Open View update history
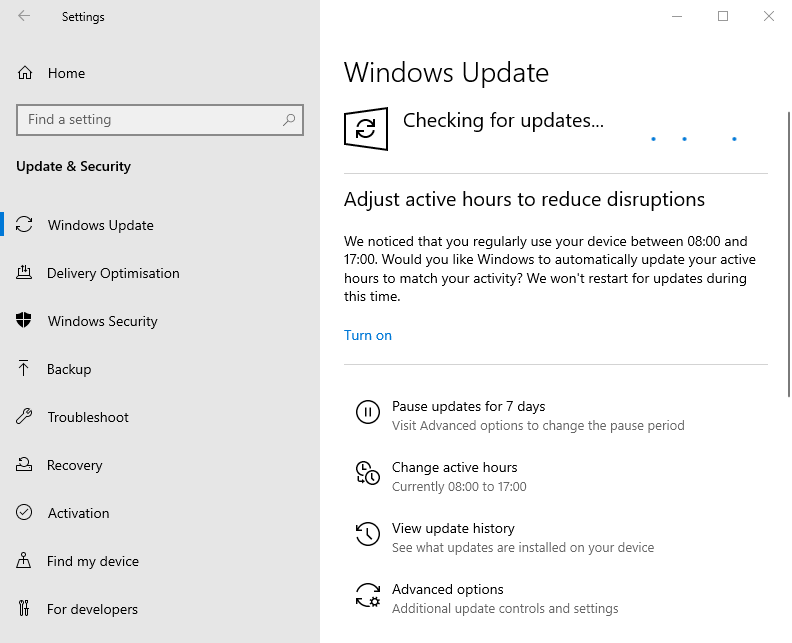The height and width of the screenshot is (643, 792). click(453, 528)
